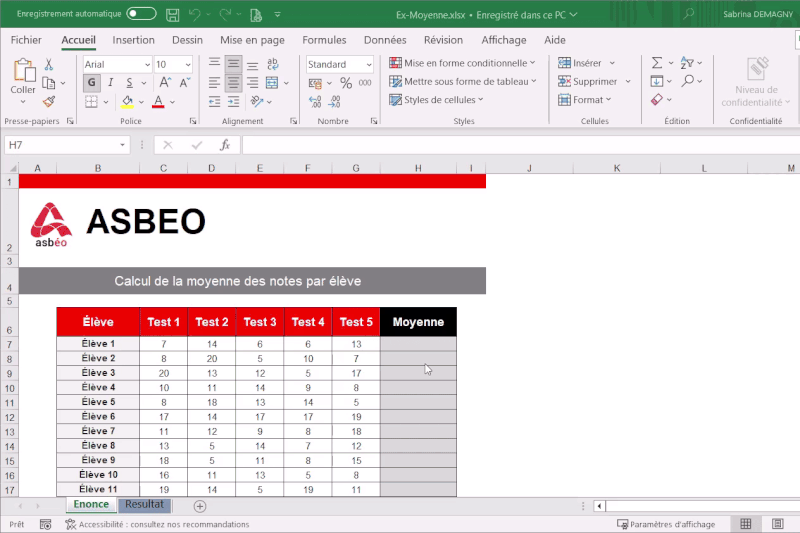Click inside the formula bar
800x533 pixels.
pyautogui.click(x=521, y=145)
